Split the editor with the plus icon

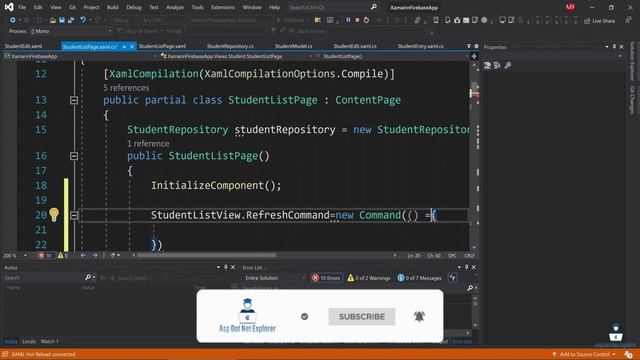474,56
